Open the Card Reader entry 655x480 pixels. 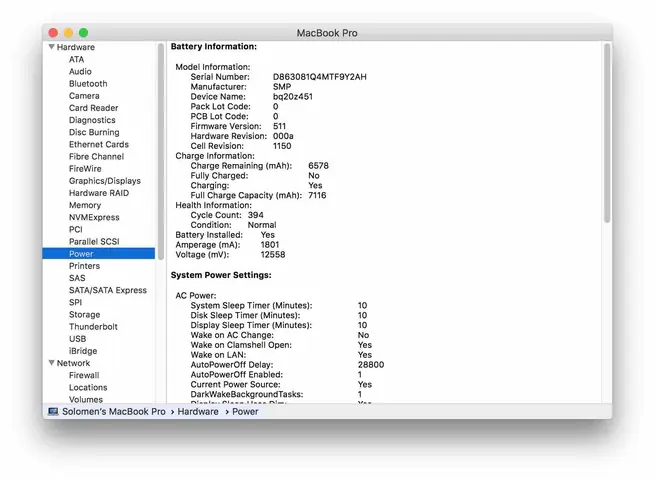tap(94, 108)
